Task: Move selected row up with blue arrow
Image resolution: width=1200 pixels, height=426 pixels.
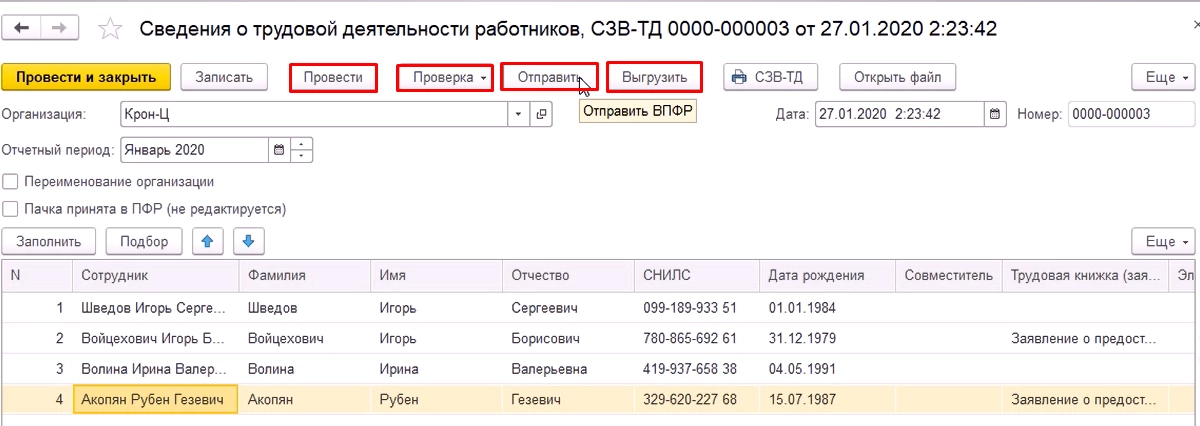Action: [207, 241]
